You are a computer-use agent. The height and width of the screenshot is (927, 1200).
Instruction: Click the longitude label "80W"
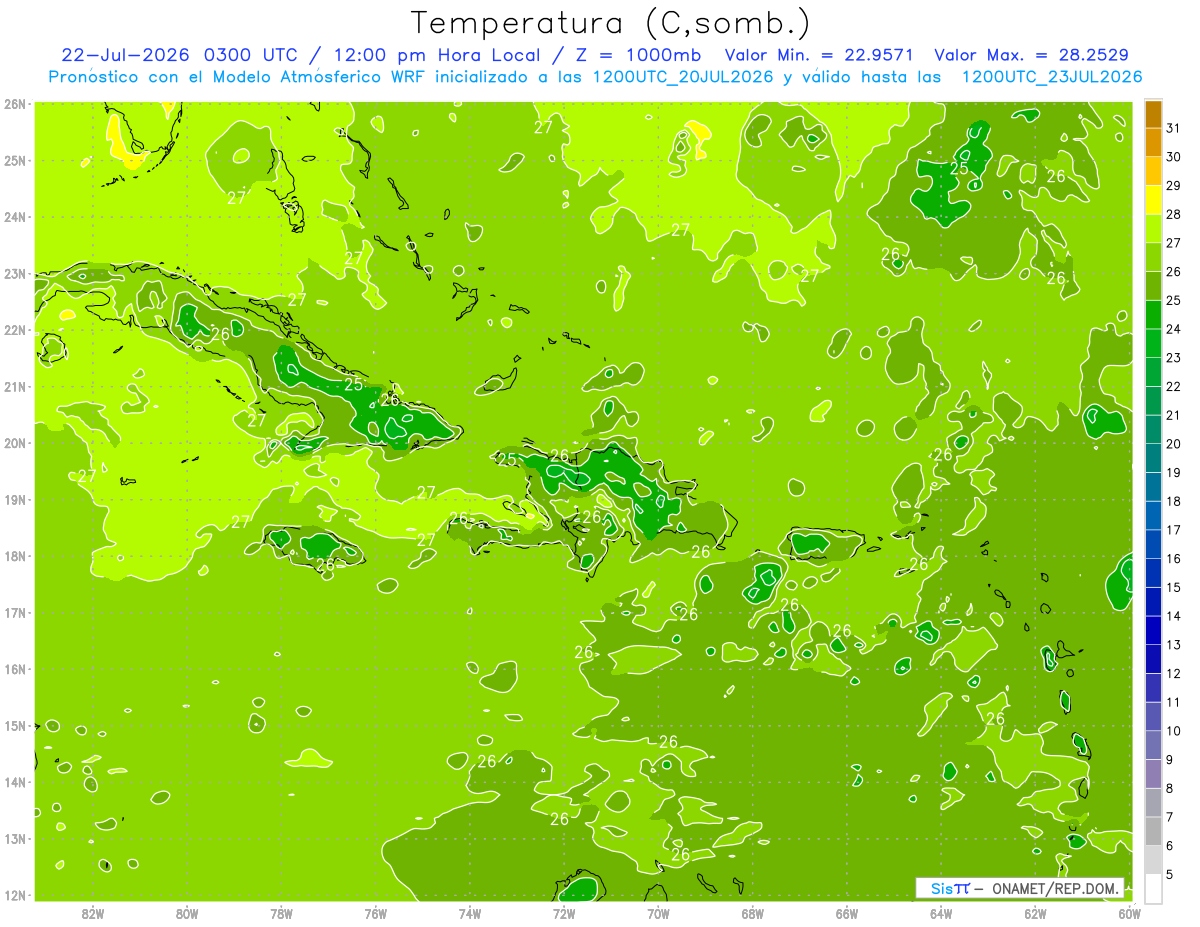pyautogui.click(x=187, y=913)
